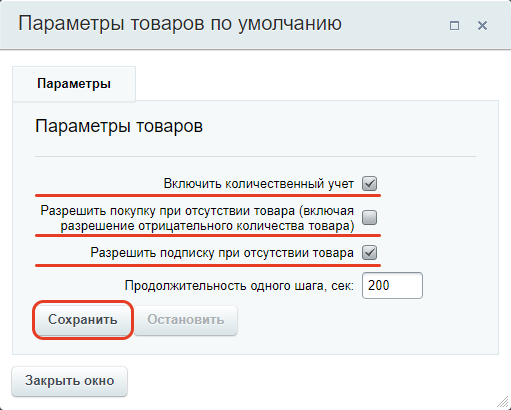
Task: Click the Продолжительность одного шага, сек label
Action: click(239, 286)
